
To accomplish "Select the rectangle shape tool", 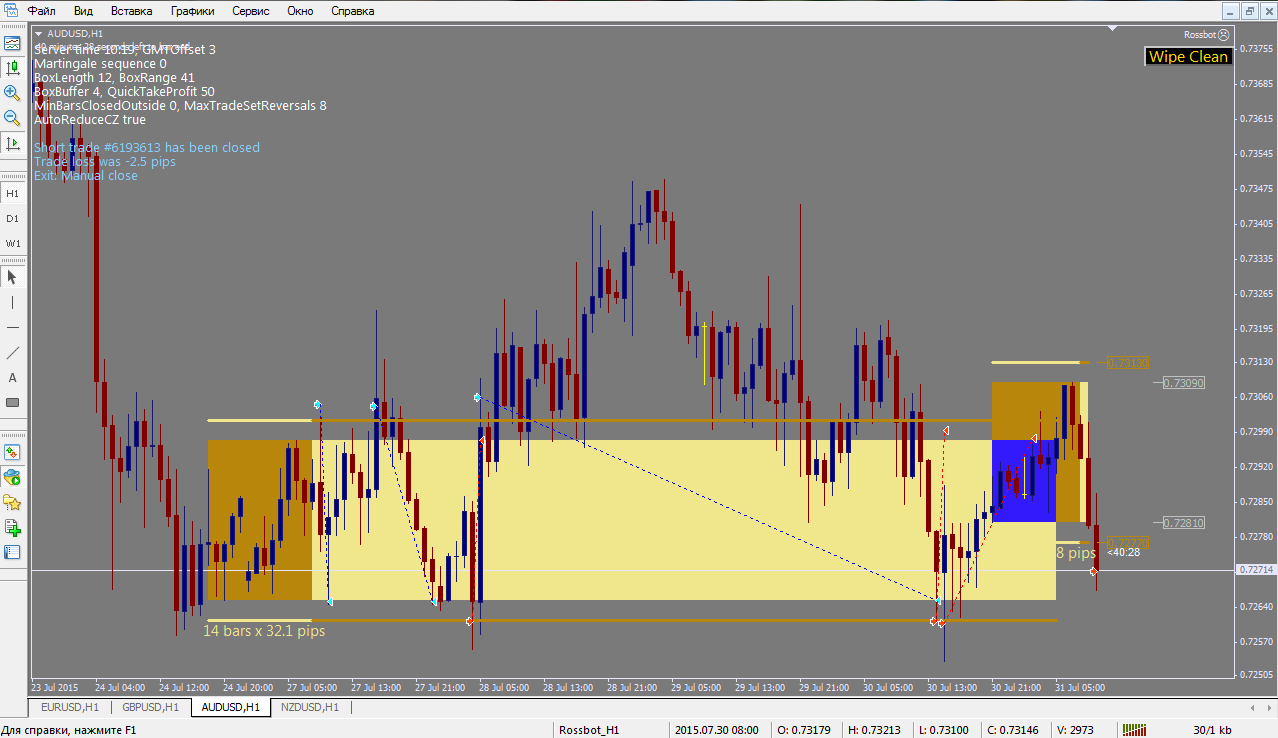I will point(12,402).
